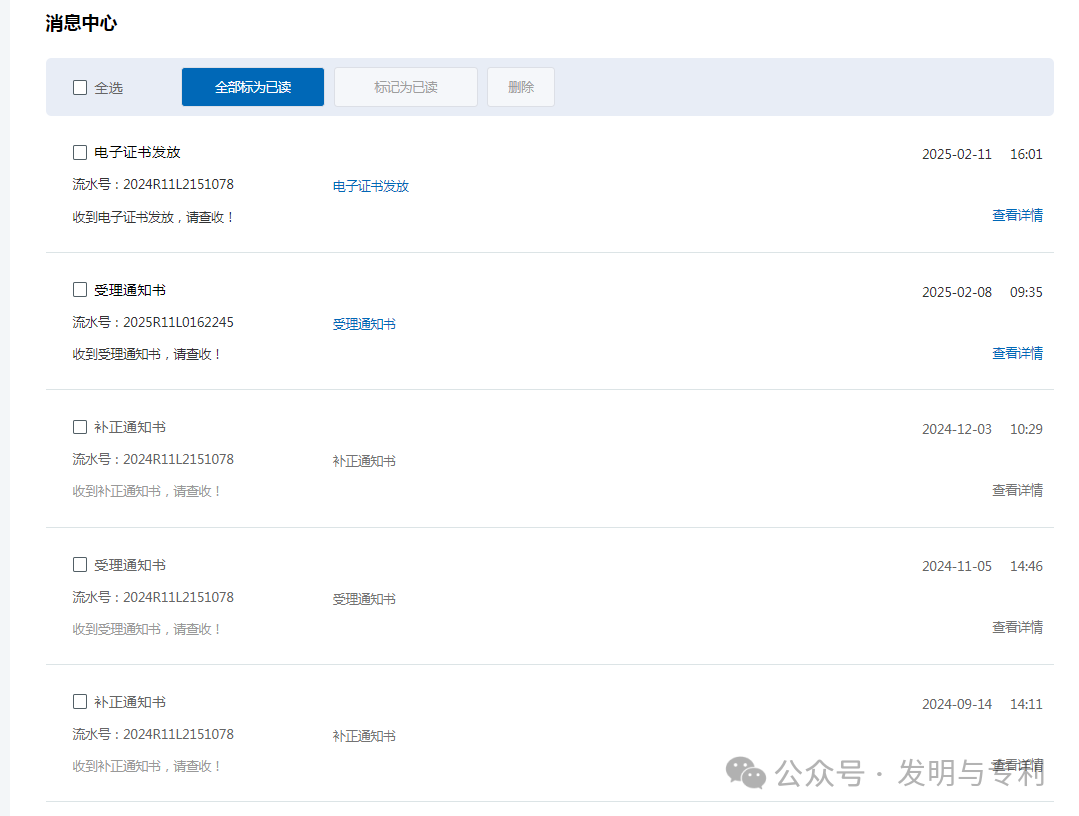
Task: Open the 电子证书发放 document link
Action: [x=370, y=186]
